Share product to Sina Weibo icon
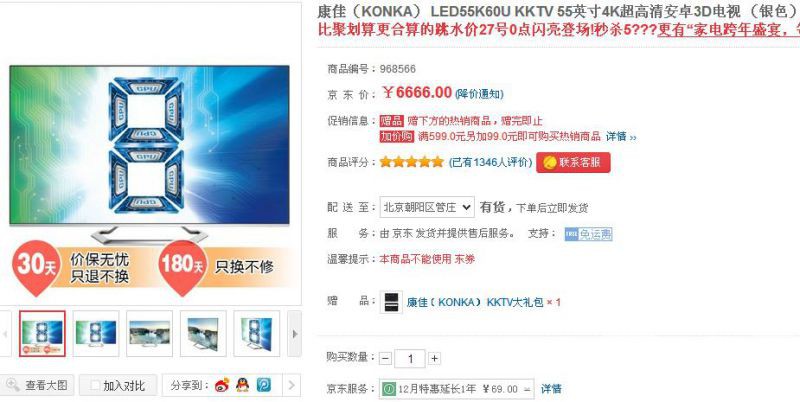 [222, 385]
